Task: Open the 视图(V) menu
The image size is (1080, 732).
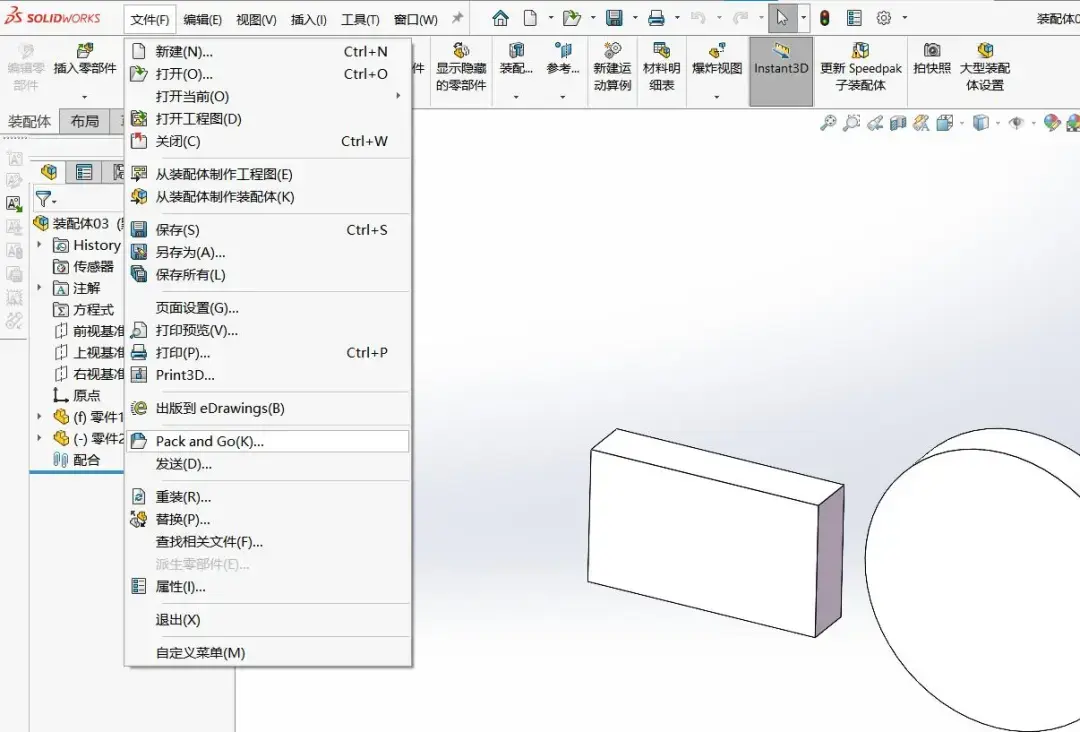Action: (256, 19)
